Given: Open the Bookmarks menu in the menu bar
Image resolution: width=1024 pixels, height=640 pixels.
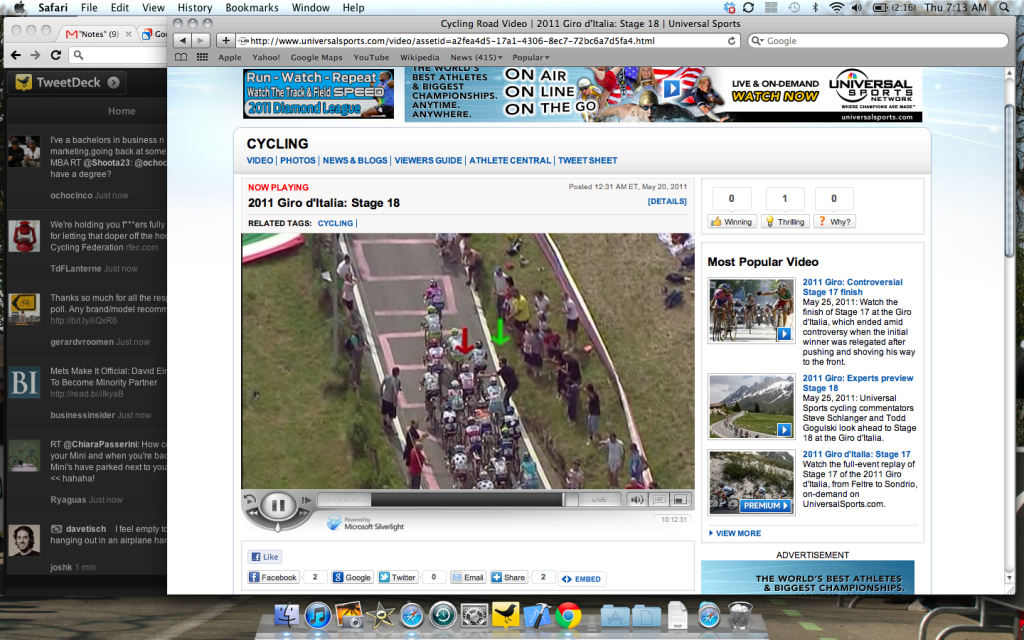Looking at the screenshot, I should pos(251,8).
